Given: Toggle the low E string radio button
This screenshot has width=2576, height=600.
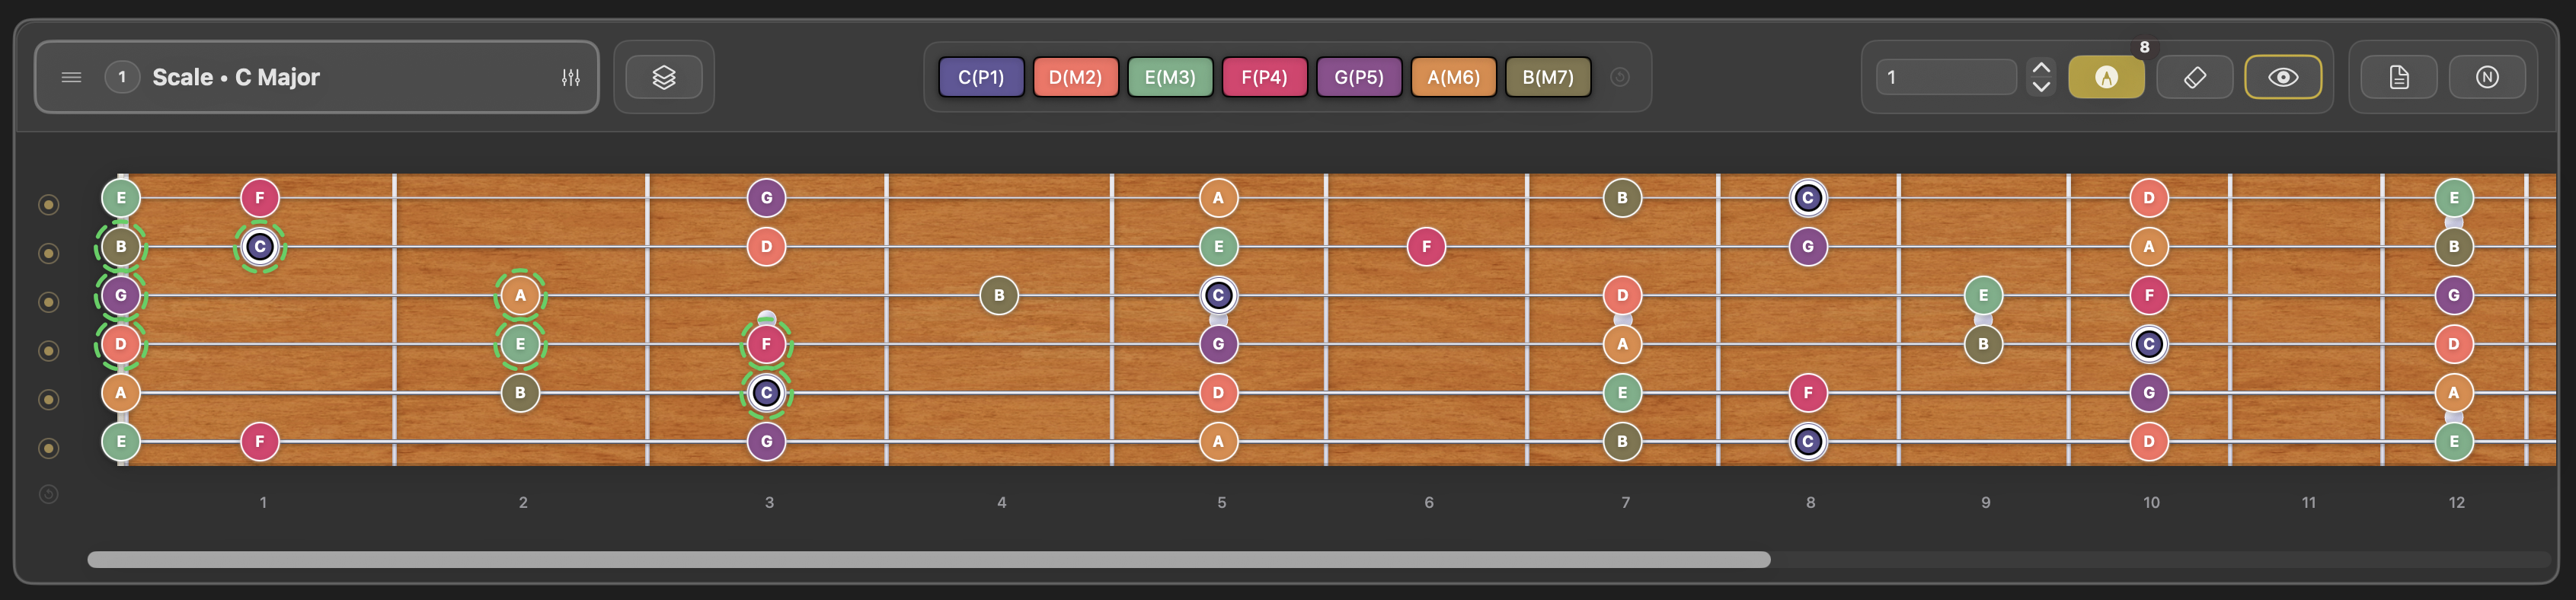Looking at the screenshot, I should (48, 448).
